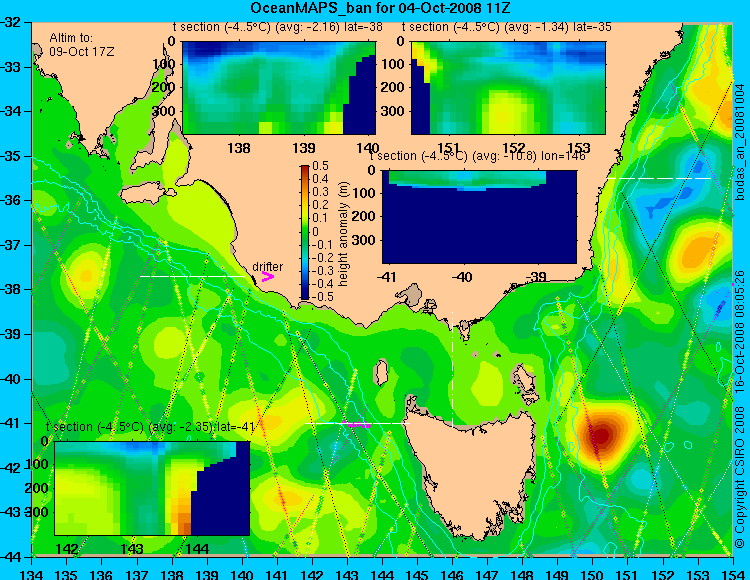Click the dashed white section line at longitude 146
The image size is (750, 580).
(x=452, y=369)
